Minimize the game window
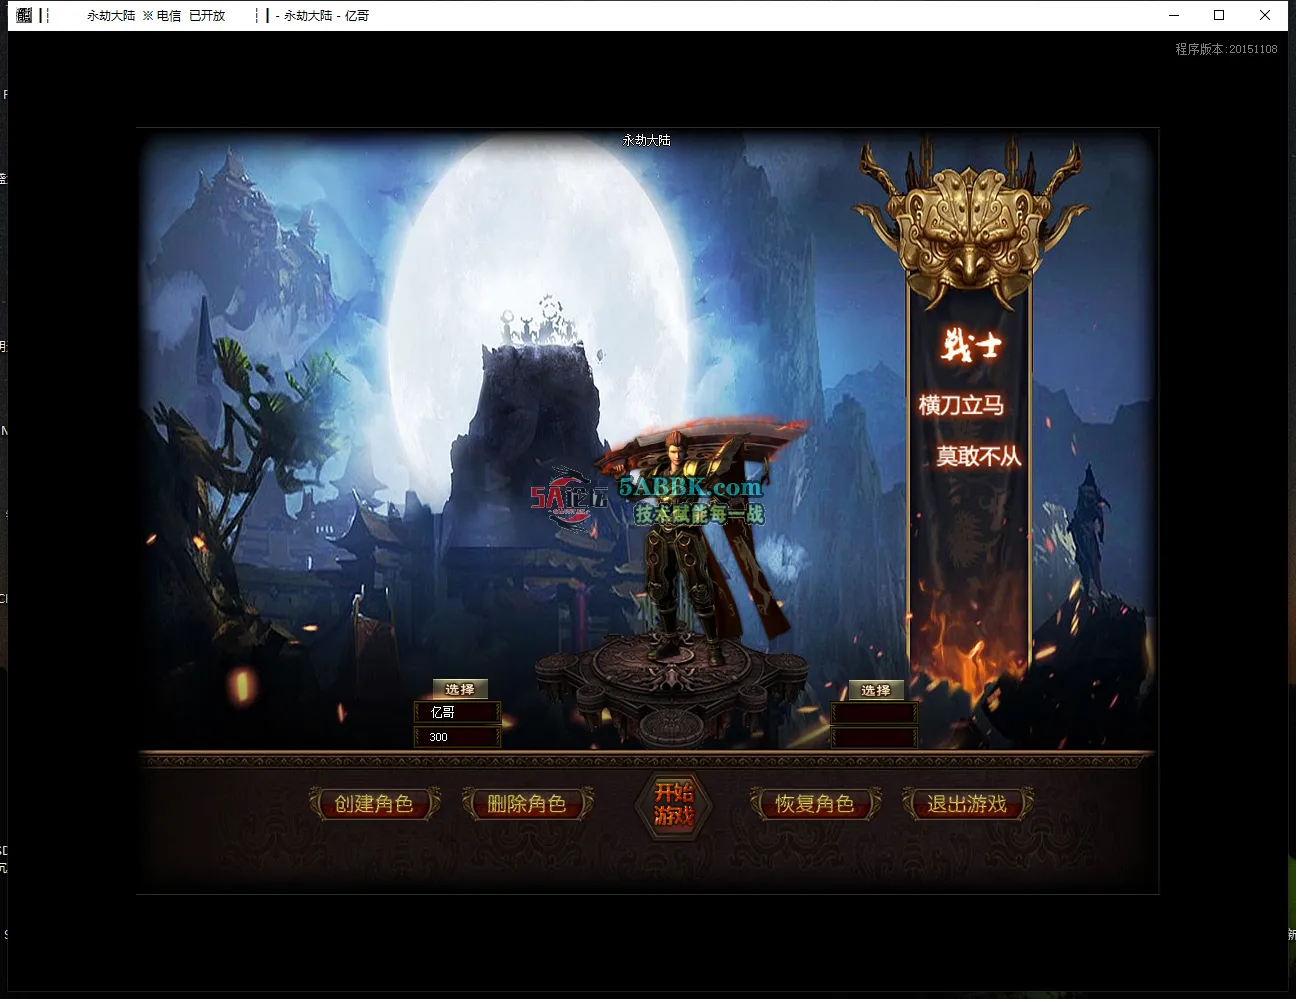Viewport: 1296px width, 999px height. pyautogui.click(x=1174, y=15)
